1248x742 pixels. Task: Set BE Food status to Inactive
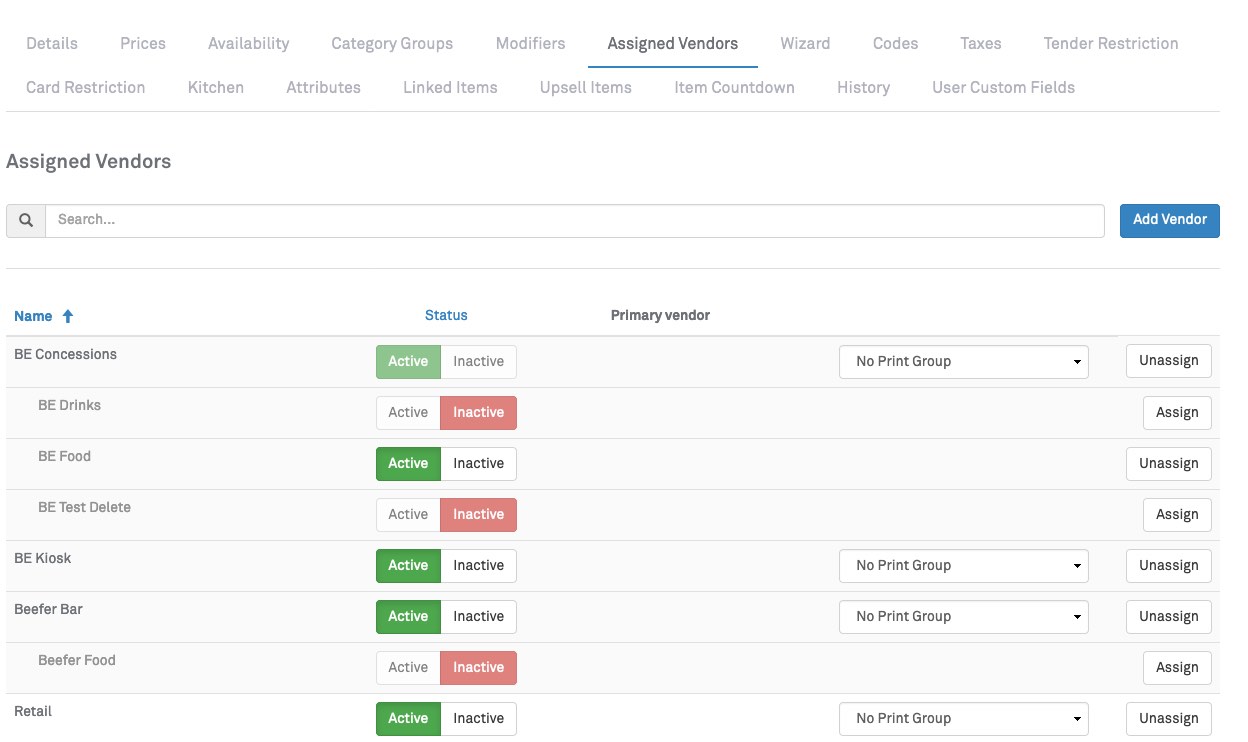point(478,464)
